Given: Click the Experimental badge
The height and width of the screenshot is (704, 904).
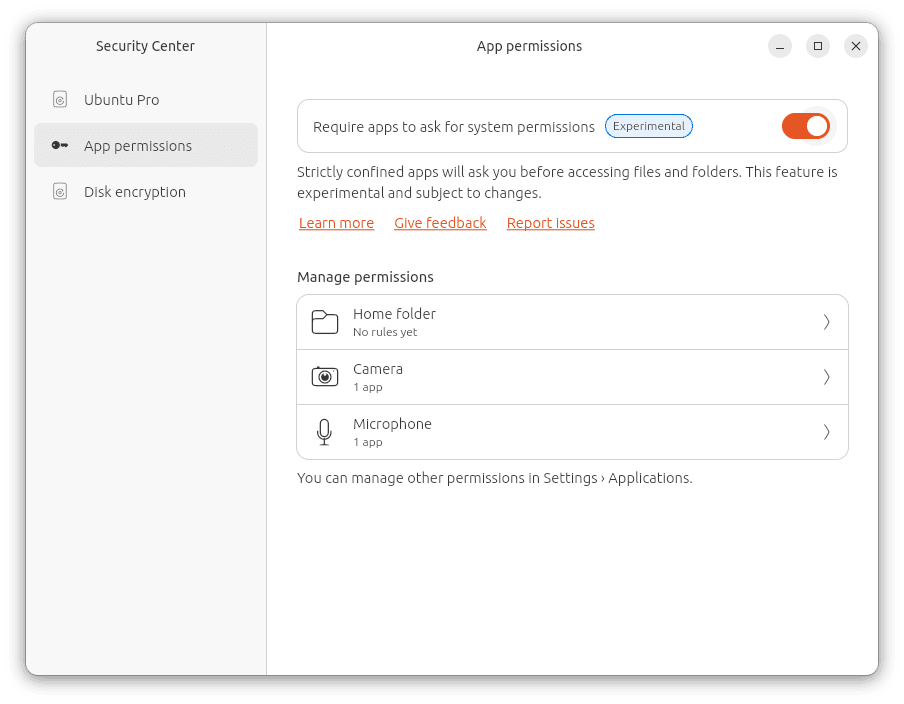Looking at the screenshot, I should click(x=648, y=126).
